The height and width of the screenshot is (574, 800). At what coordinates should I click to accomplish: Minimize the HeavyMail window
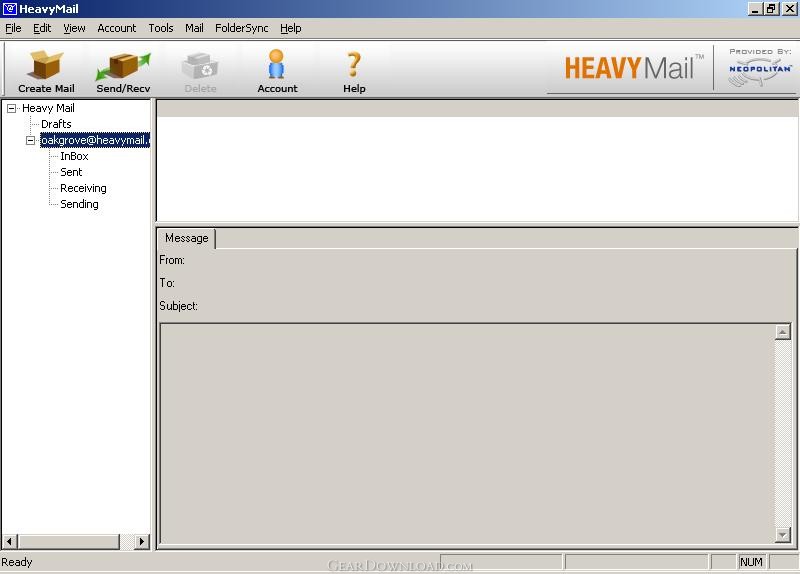tap(755, 9)
